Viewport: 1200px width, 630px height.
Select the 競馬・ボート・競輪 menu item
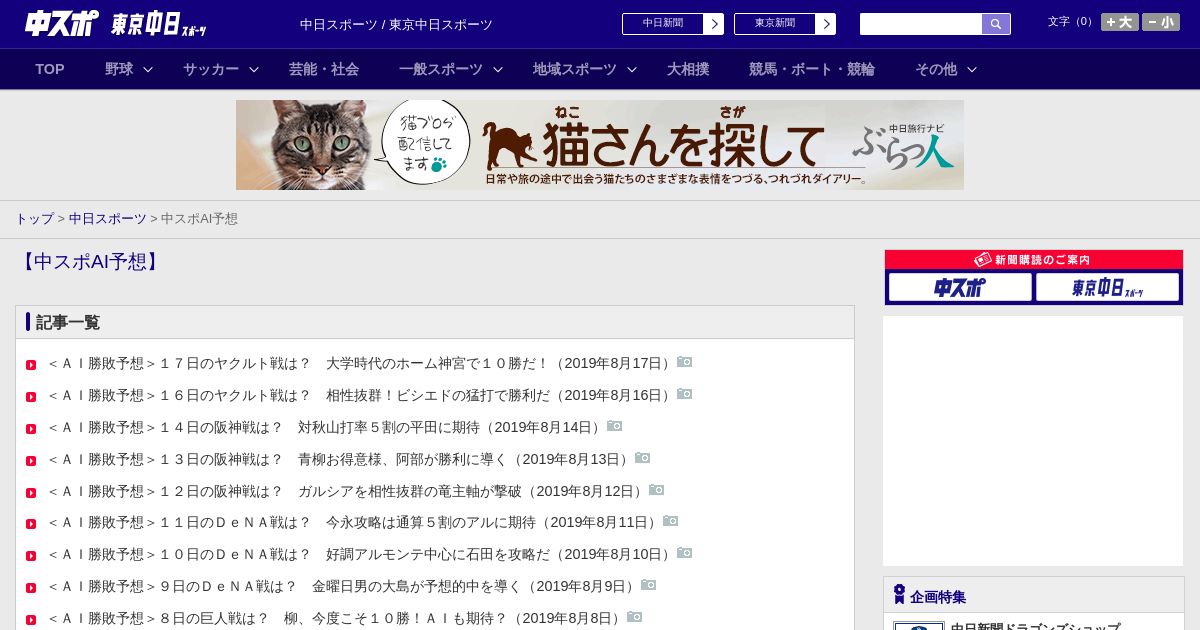point(812,69)
